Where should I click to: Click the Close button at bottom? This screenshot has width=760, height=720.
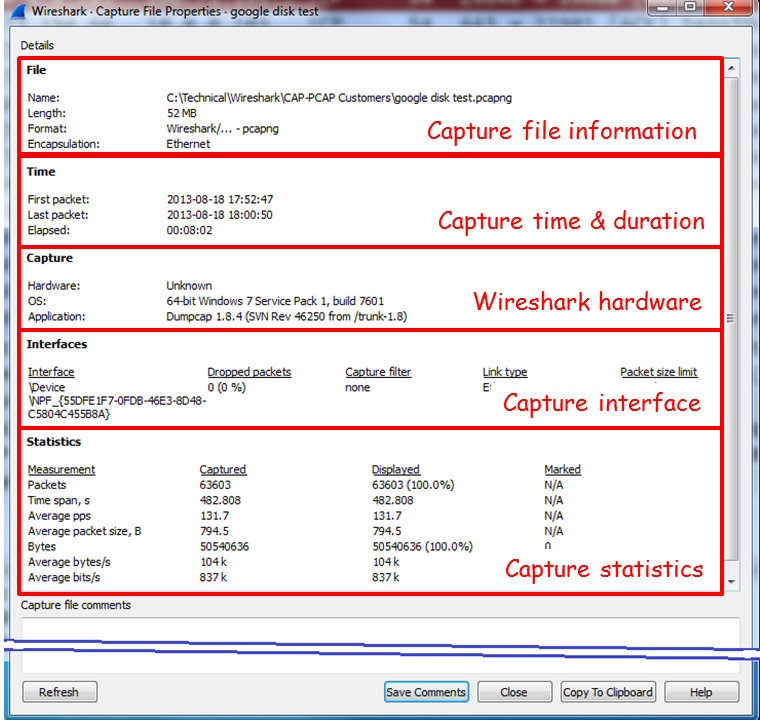point(514,692)
